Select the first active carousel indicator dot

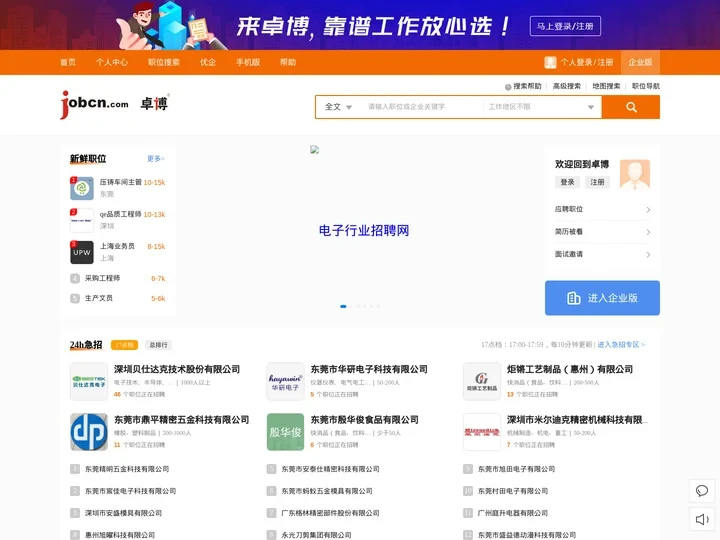click(343, 306)
